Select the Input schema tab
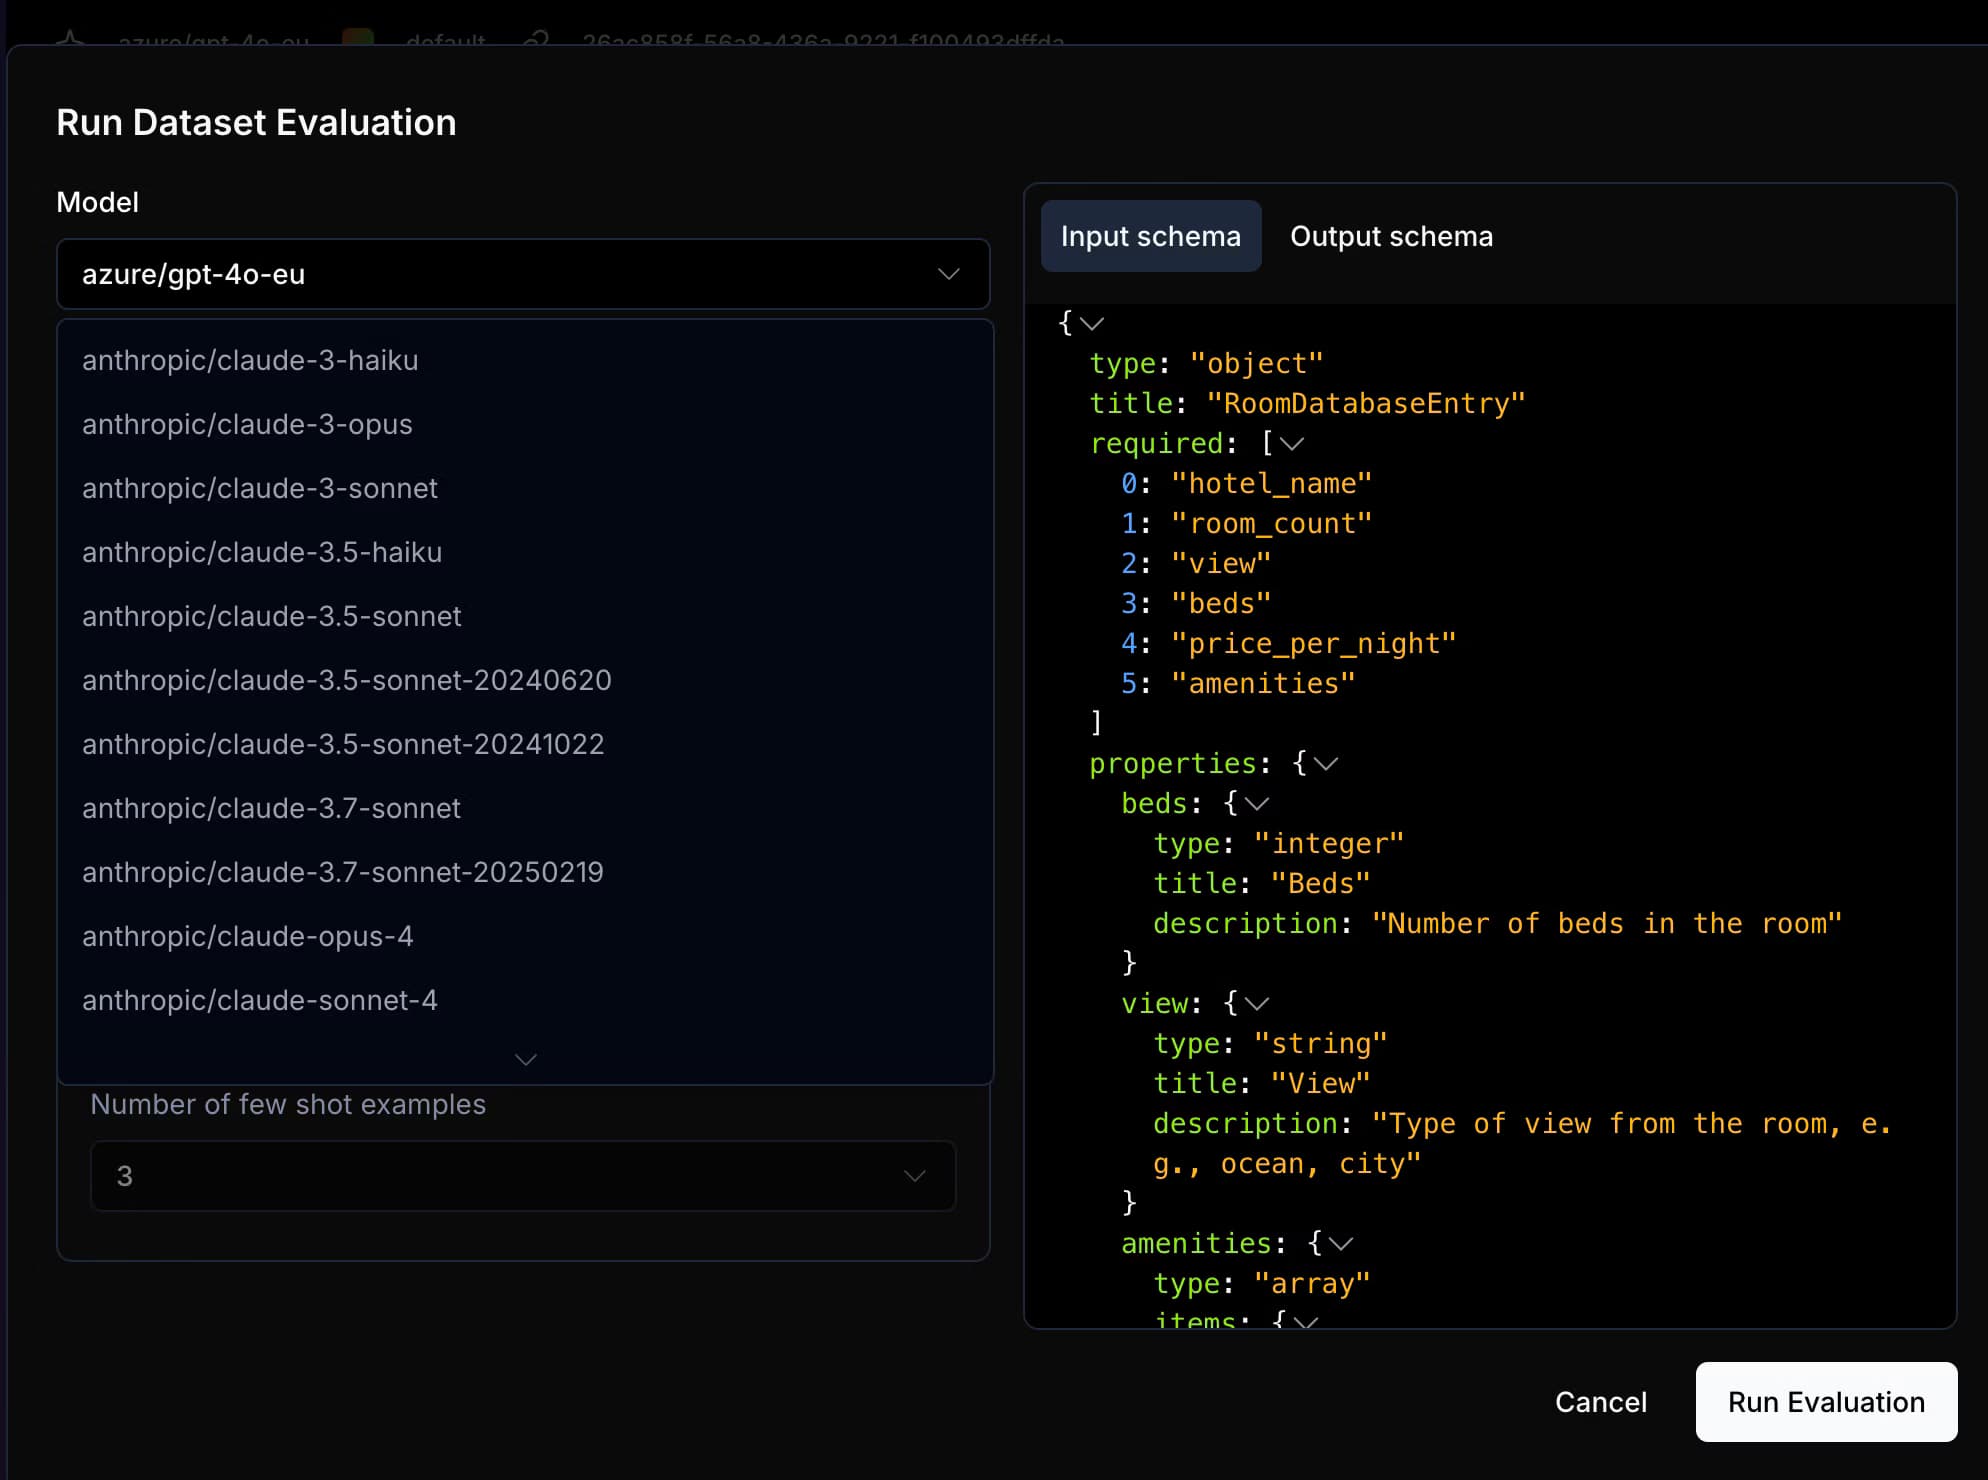This screenshot has height=1480, width=1988. coord(1150,236)
